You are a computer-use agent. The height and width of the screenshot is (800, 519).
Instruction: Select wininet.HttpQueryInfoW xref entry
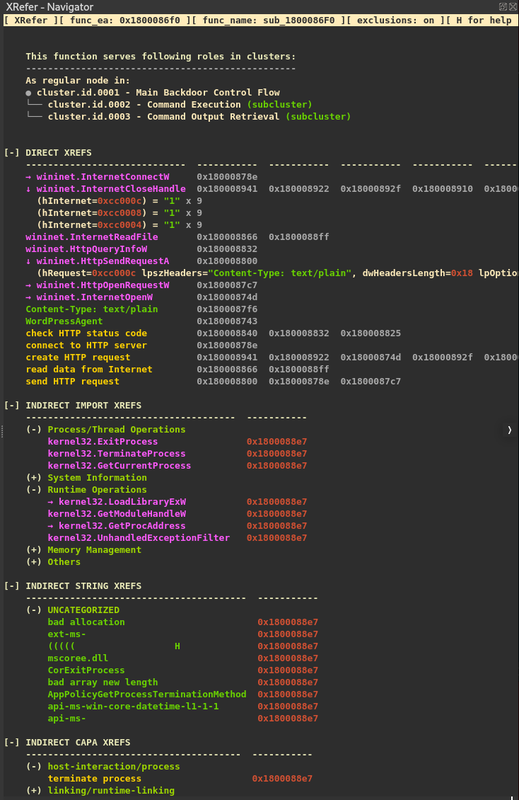[x=86, y=249]
